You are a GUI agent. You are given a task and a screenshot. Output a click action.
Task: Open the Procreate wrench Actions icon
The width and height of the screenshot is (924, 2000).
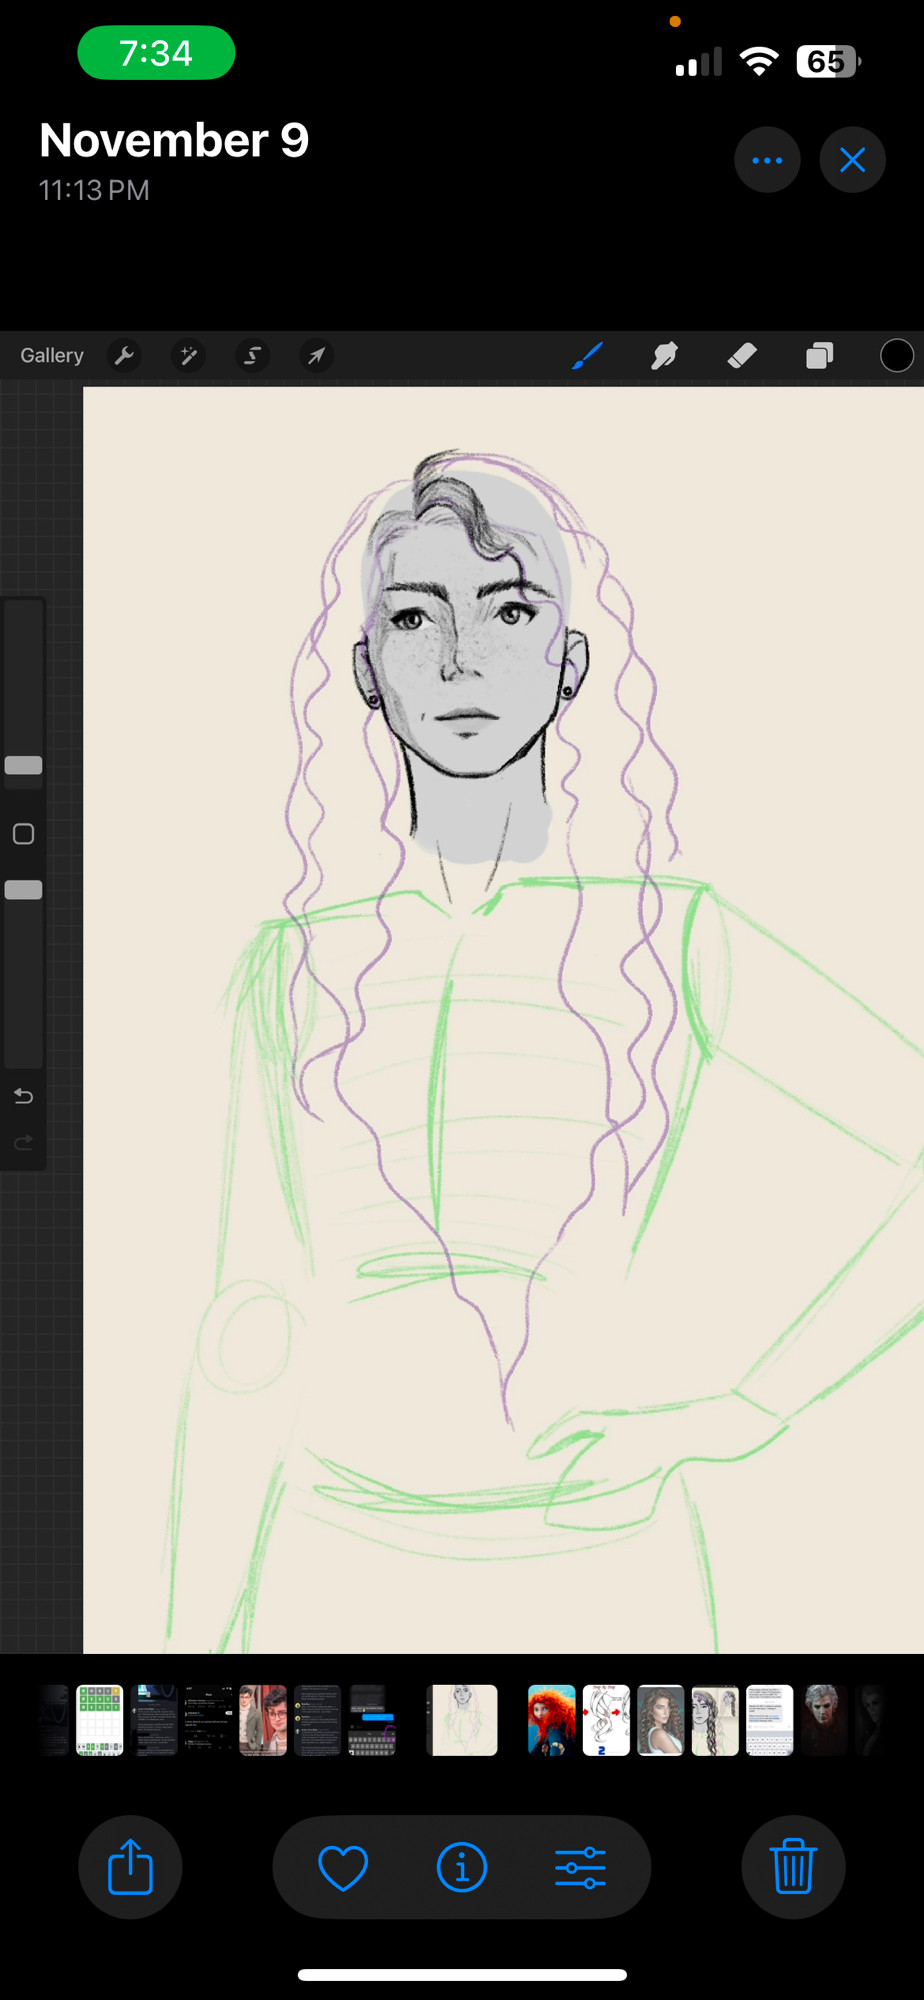click(x=124, y=356)
